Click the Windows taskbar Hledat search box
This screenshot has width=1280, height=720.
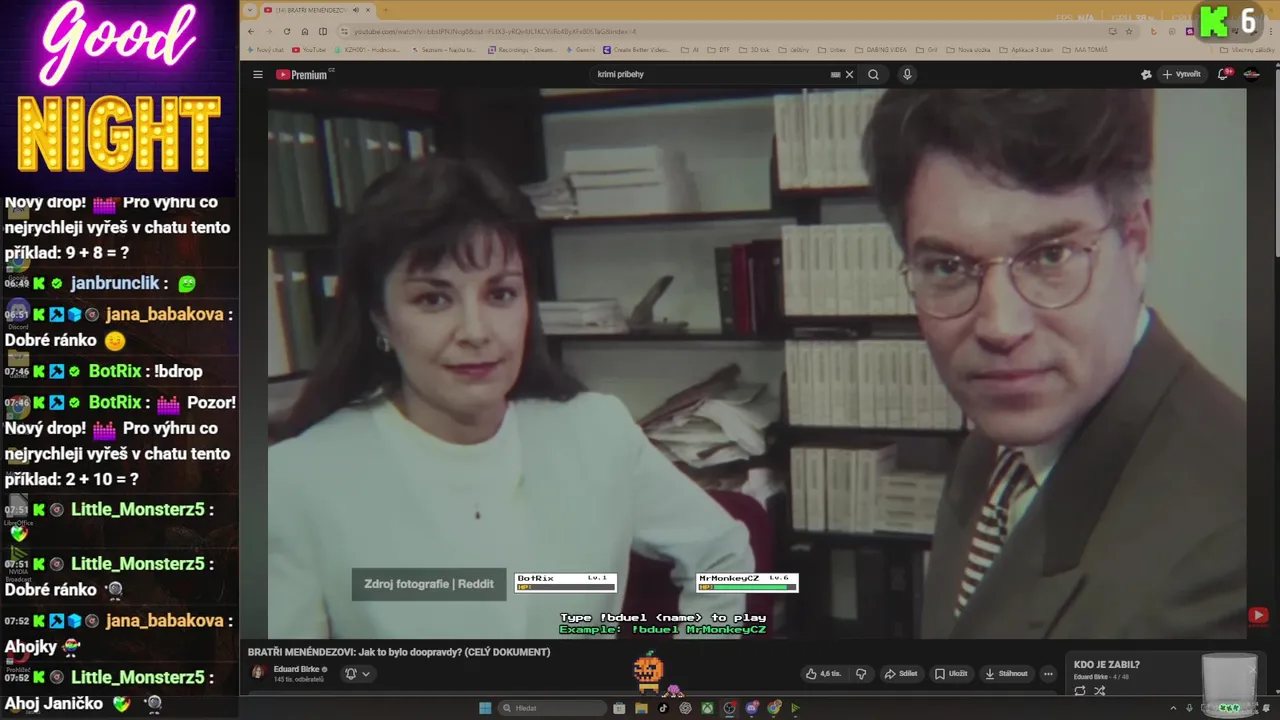point(552,708)
